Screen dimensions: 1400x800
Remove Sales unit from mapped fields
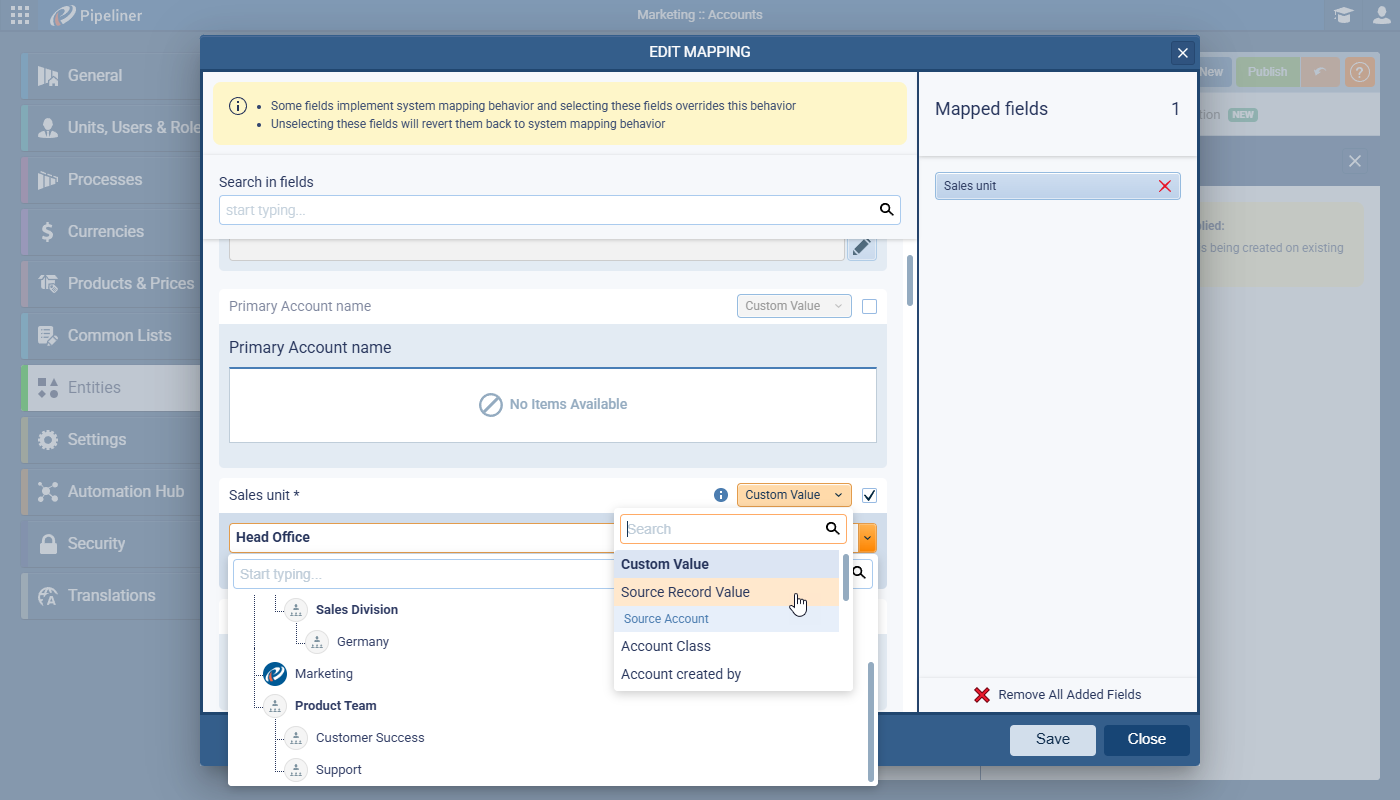point(1164,186)
